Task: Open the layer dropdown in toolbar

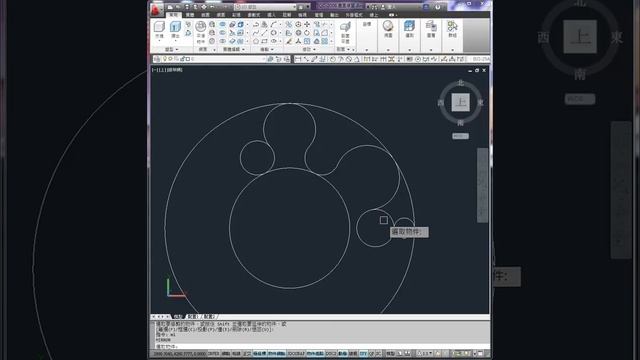Action: click(210, 59)
